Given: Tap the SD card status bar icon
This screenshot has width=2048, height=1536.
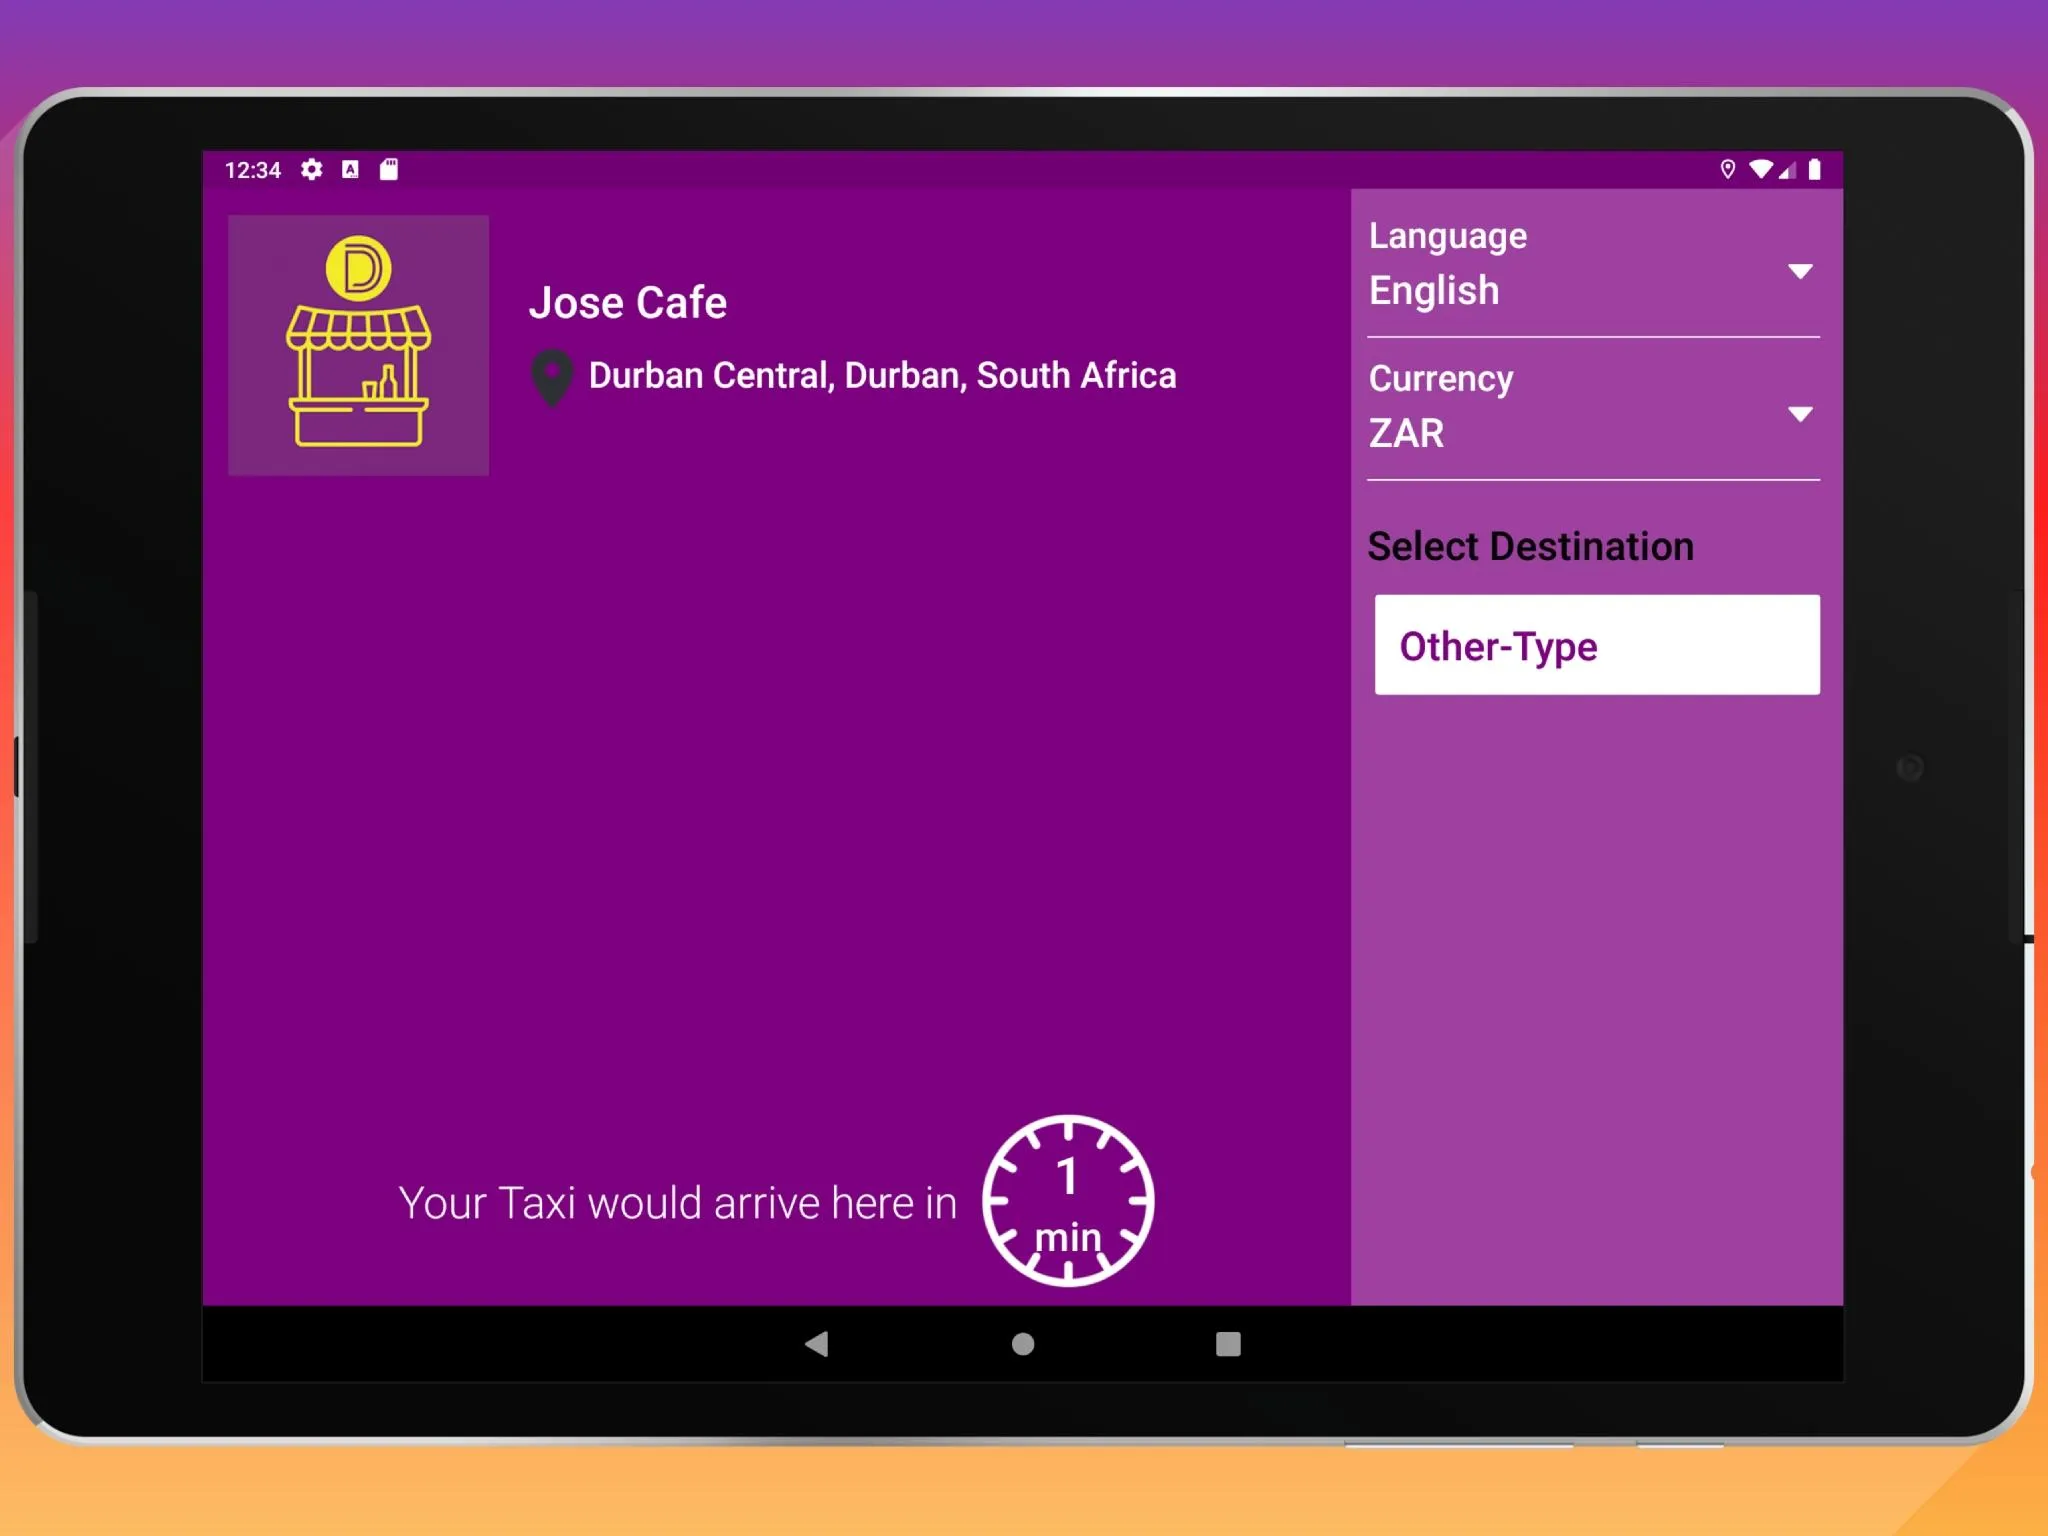Looking at the screenshot, I should point(389,170).
